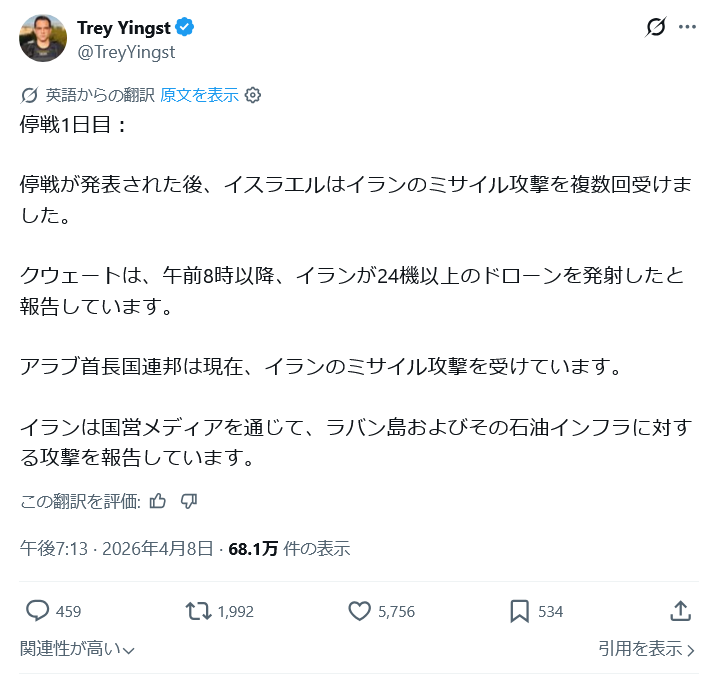This screenshot has height=674, width=717.
Task: Open the three-dot more options menu
Action: click(687, 28)
